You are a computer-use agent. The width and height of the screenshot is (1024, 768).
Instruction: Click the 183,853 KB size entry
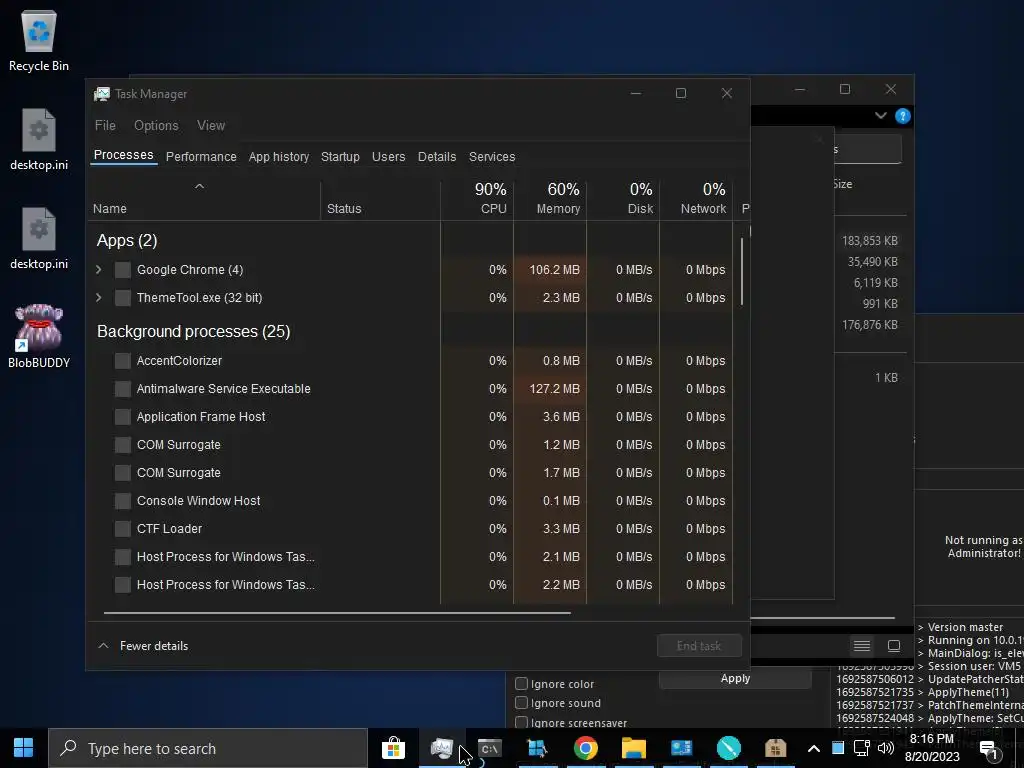click(x=870, y=241)
